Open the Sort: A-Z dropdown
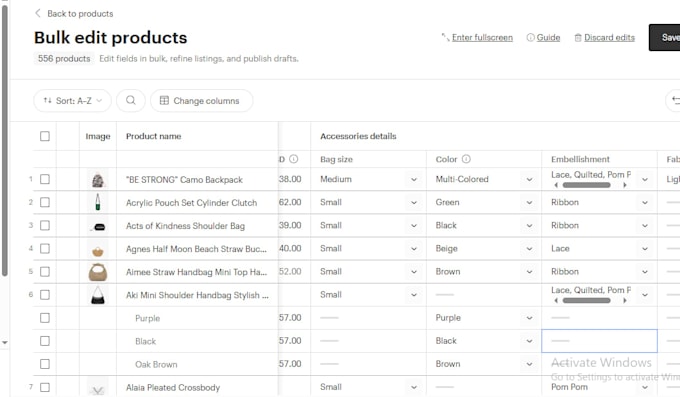The image size is (680, 397). coord(72,101)
